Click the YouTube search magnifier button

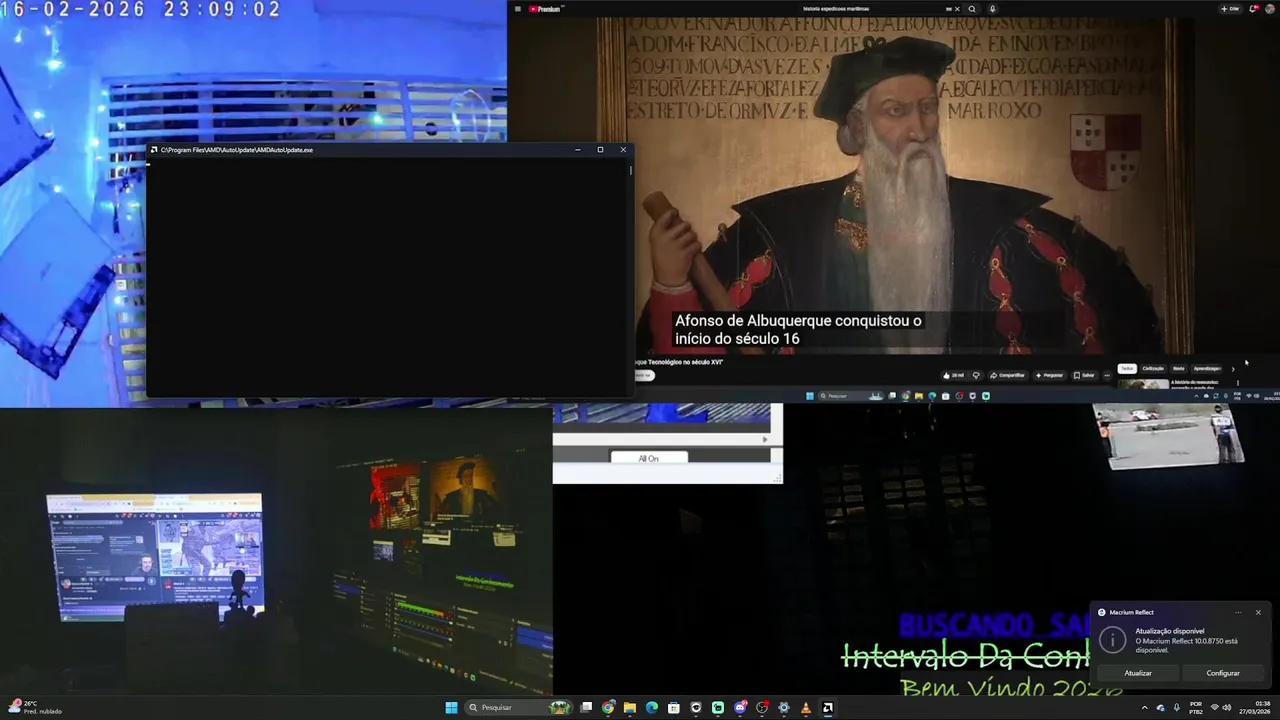(x=972, y=9)
